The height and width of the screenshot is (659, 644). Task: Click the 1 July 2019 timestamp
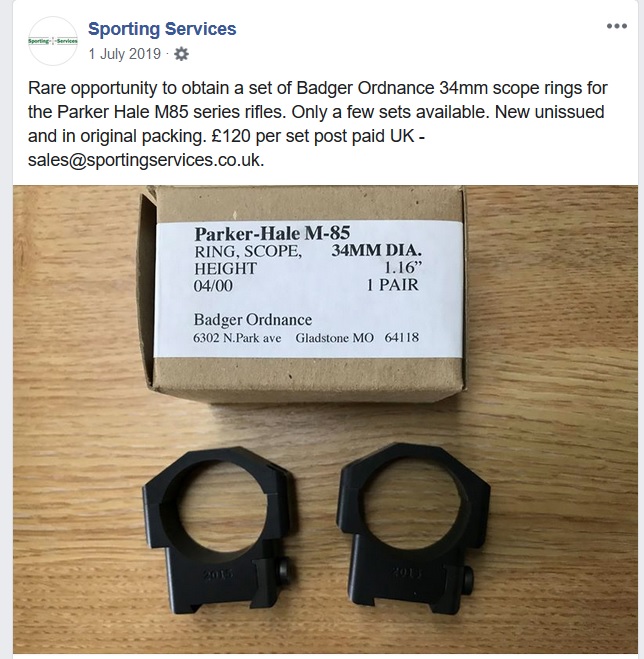pyautogui.click(x=124, y=54)
